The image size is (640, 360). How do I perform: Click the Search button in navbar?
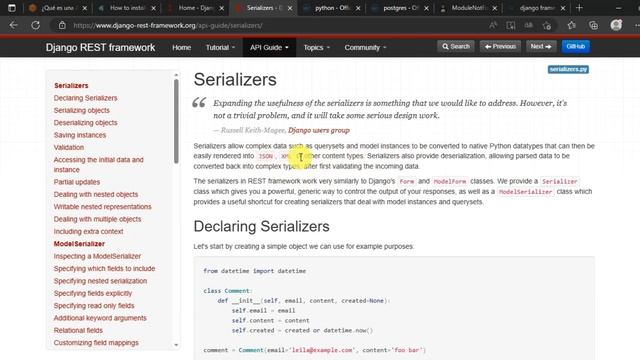[x=456, y=47]
